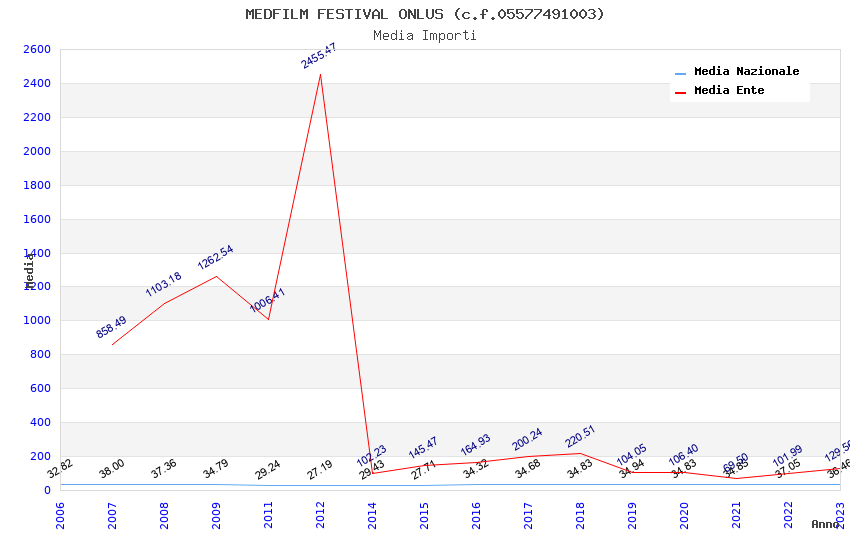This screenshot has height=550, width=850.
Task: Click data label 164.93
Action: click(x=475, y=445)
